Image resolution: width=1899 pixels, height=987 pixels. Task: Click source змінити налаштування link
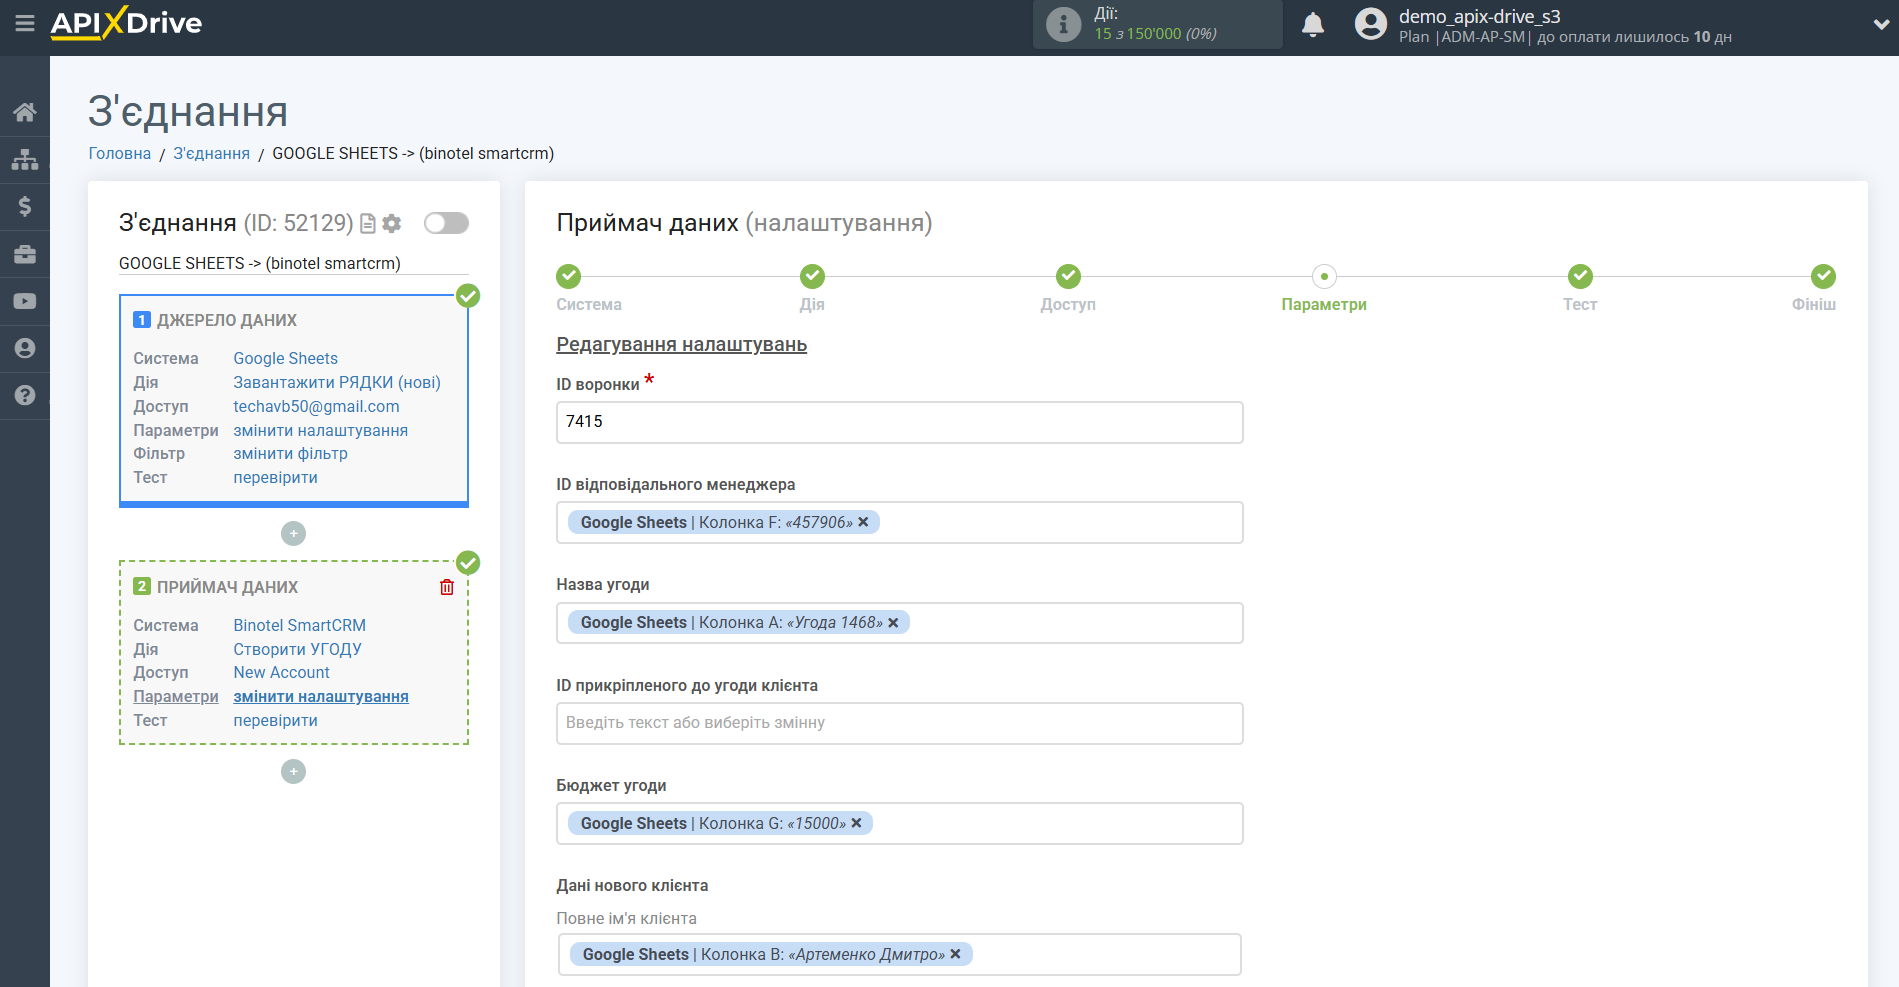click(321, 430)
